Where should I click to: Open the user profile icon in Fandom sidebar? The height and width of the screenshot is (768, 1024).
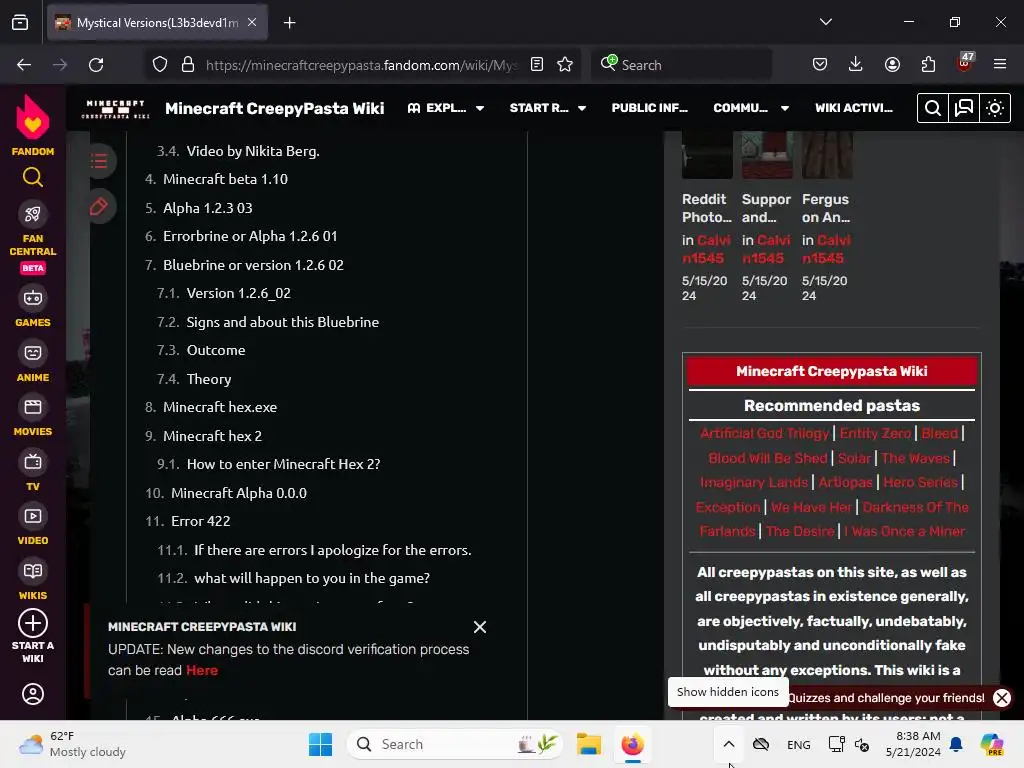33,694
